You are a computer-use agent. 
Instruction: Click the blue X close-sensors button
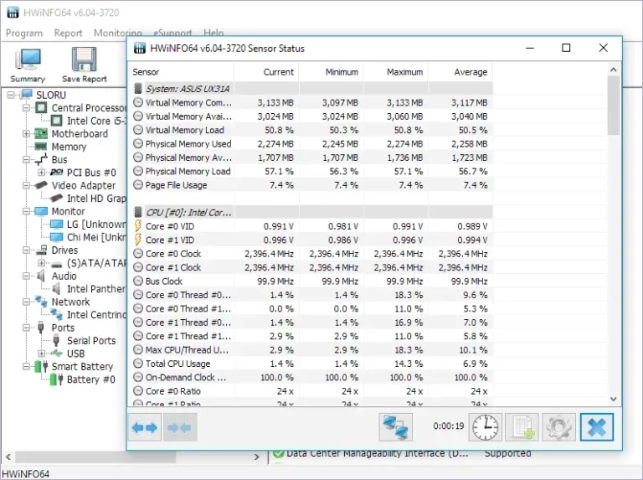pyautogui.click(x=597, y=427)
